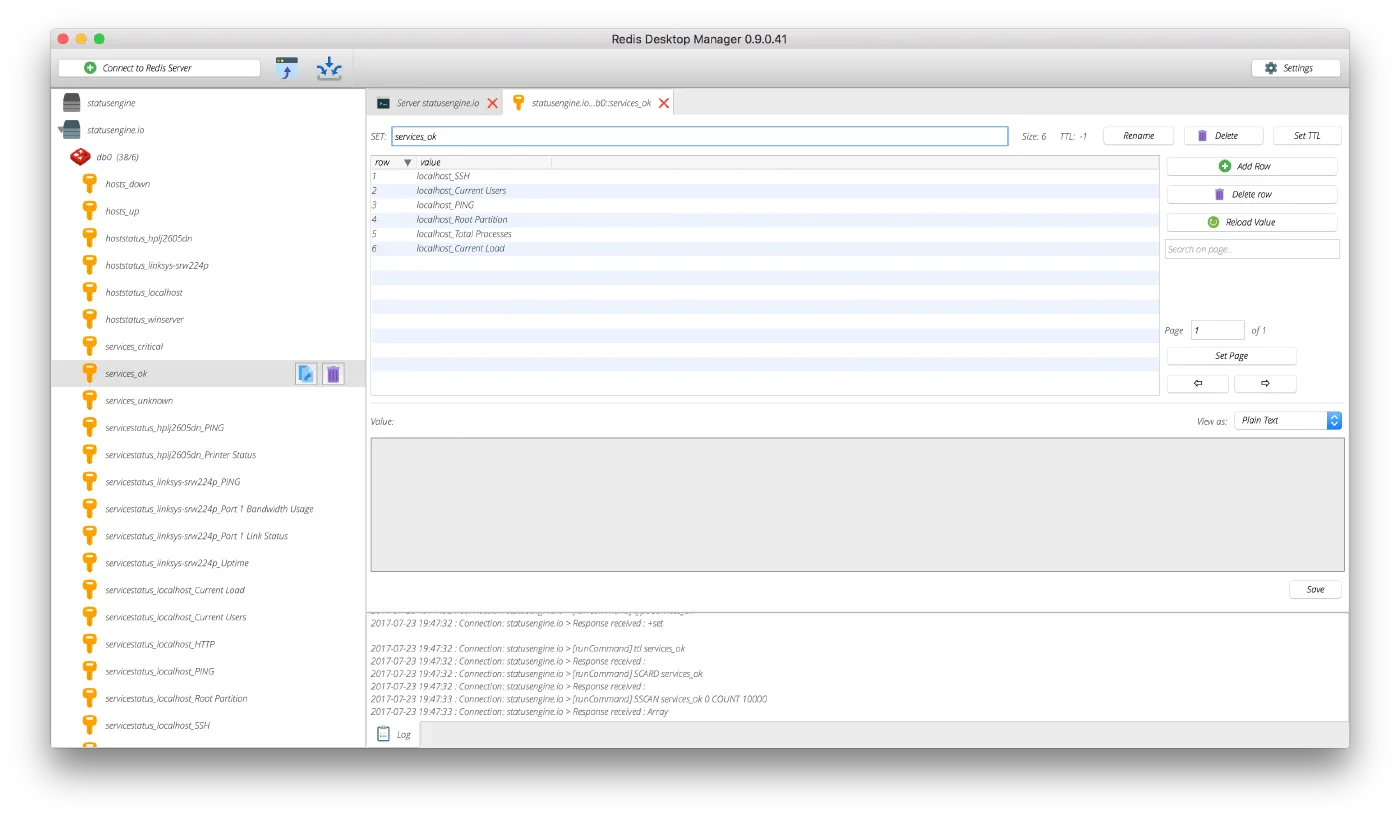Select row localhost_Current Load
This screenshot has width=1400, height=820.
(765, 248)
